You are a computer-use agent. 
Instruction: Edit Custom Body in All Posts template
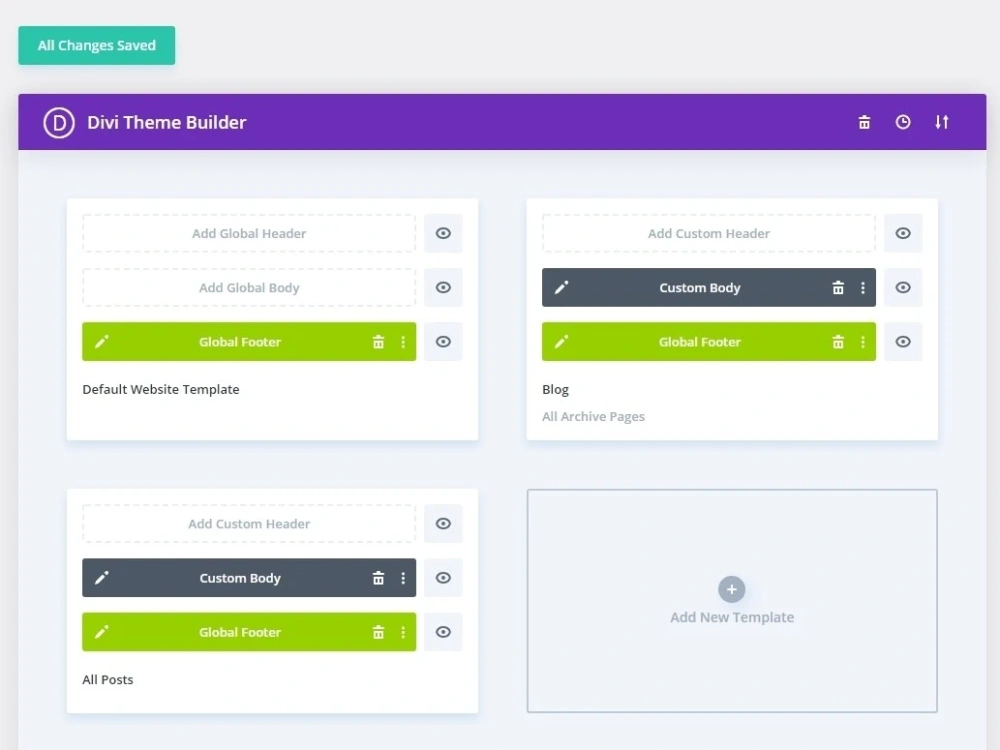pyautogui.click(x=102, y=578)
